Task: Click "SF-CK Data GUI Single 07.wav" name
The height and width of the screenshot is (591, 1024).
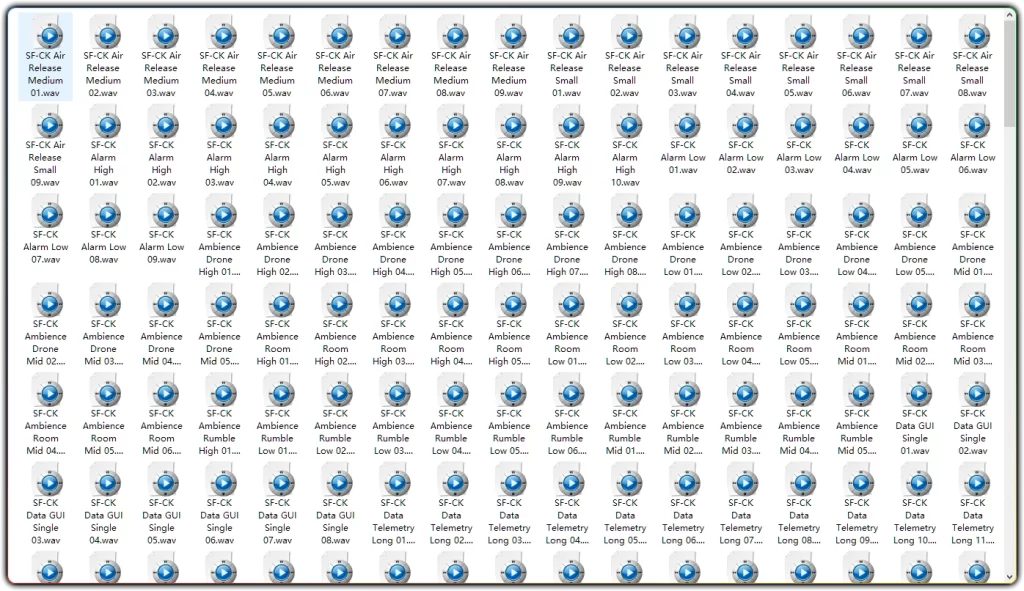Action: coord(277,522)
